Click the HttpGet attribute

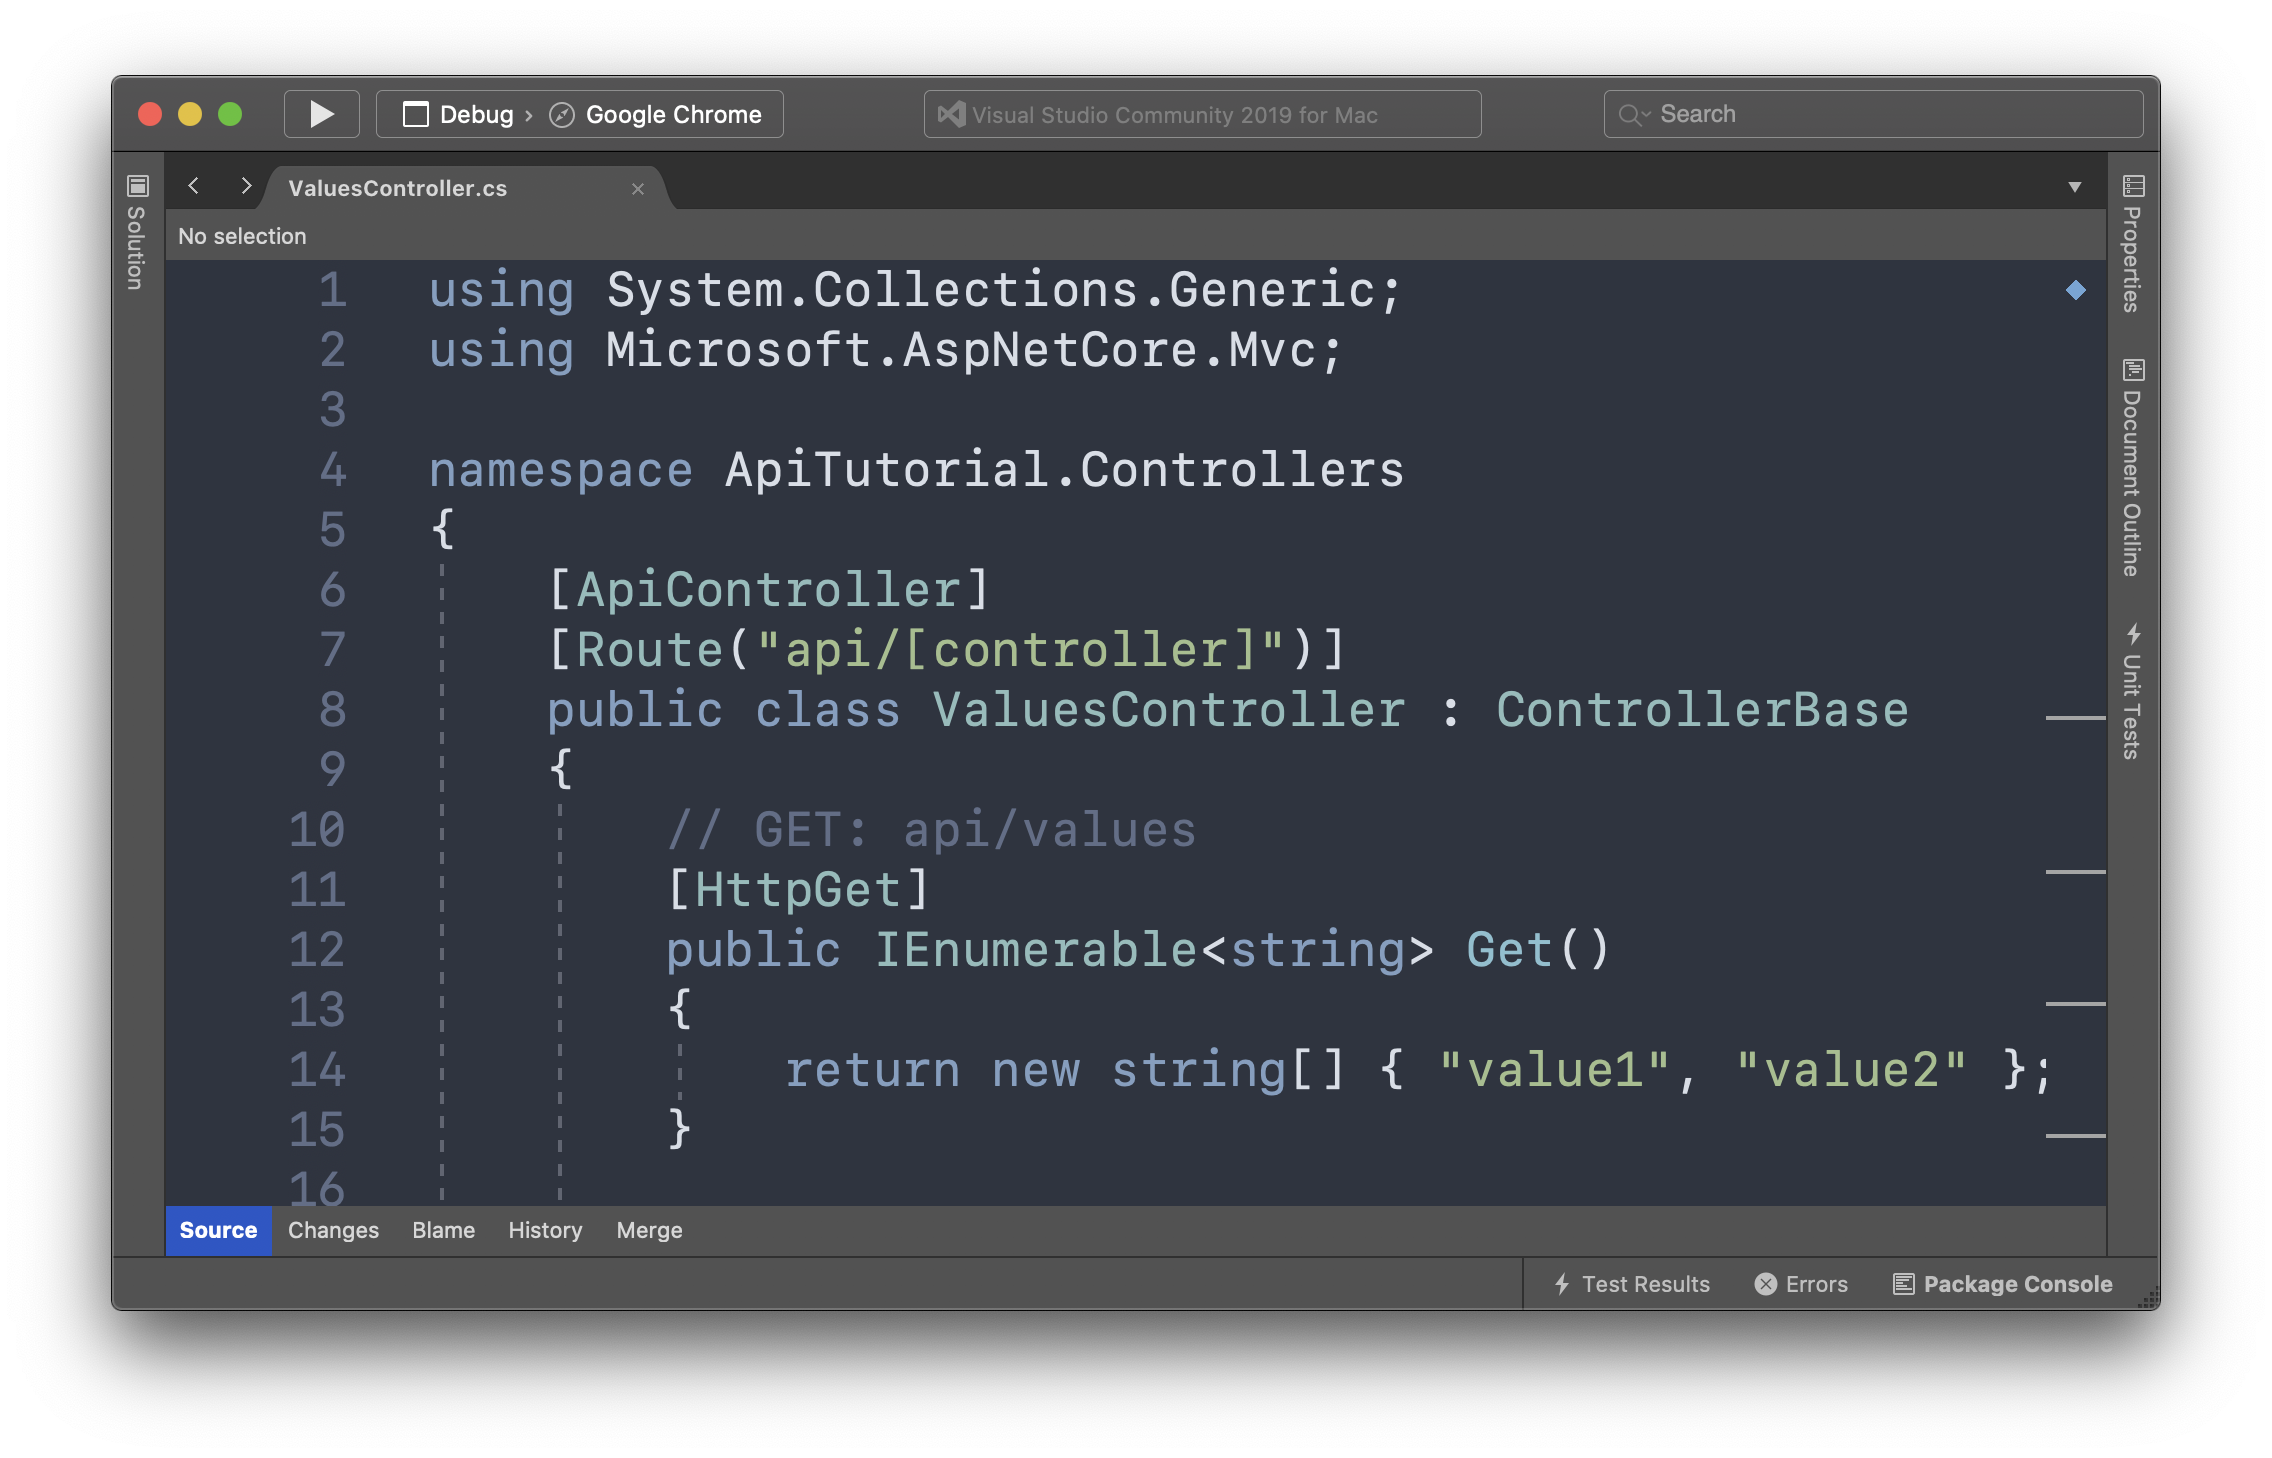[x=797, y=890]
